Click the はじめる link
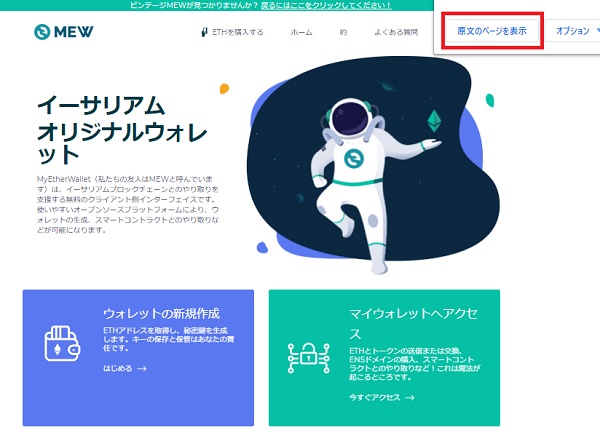 (118, 369)
